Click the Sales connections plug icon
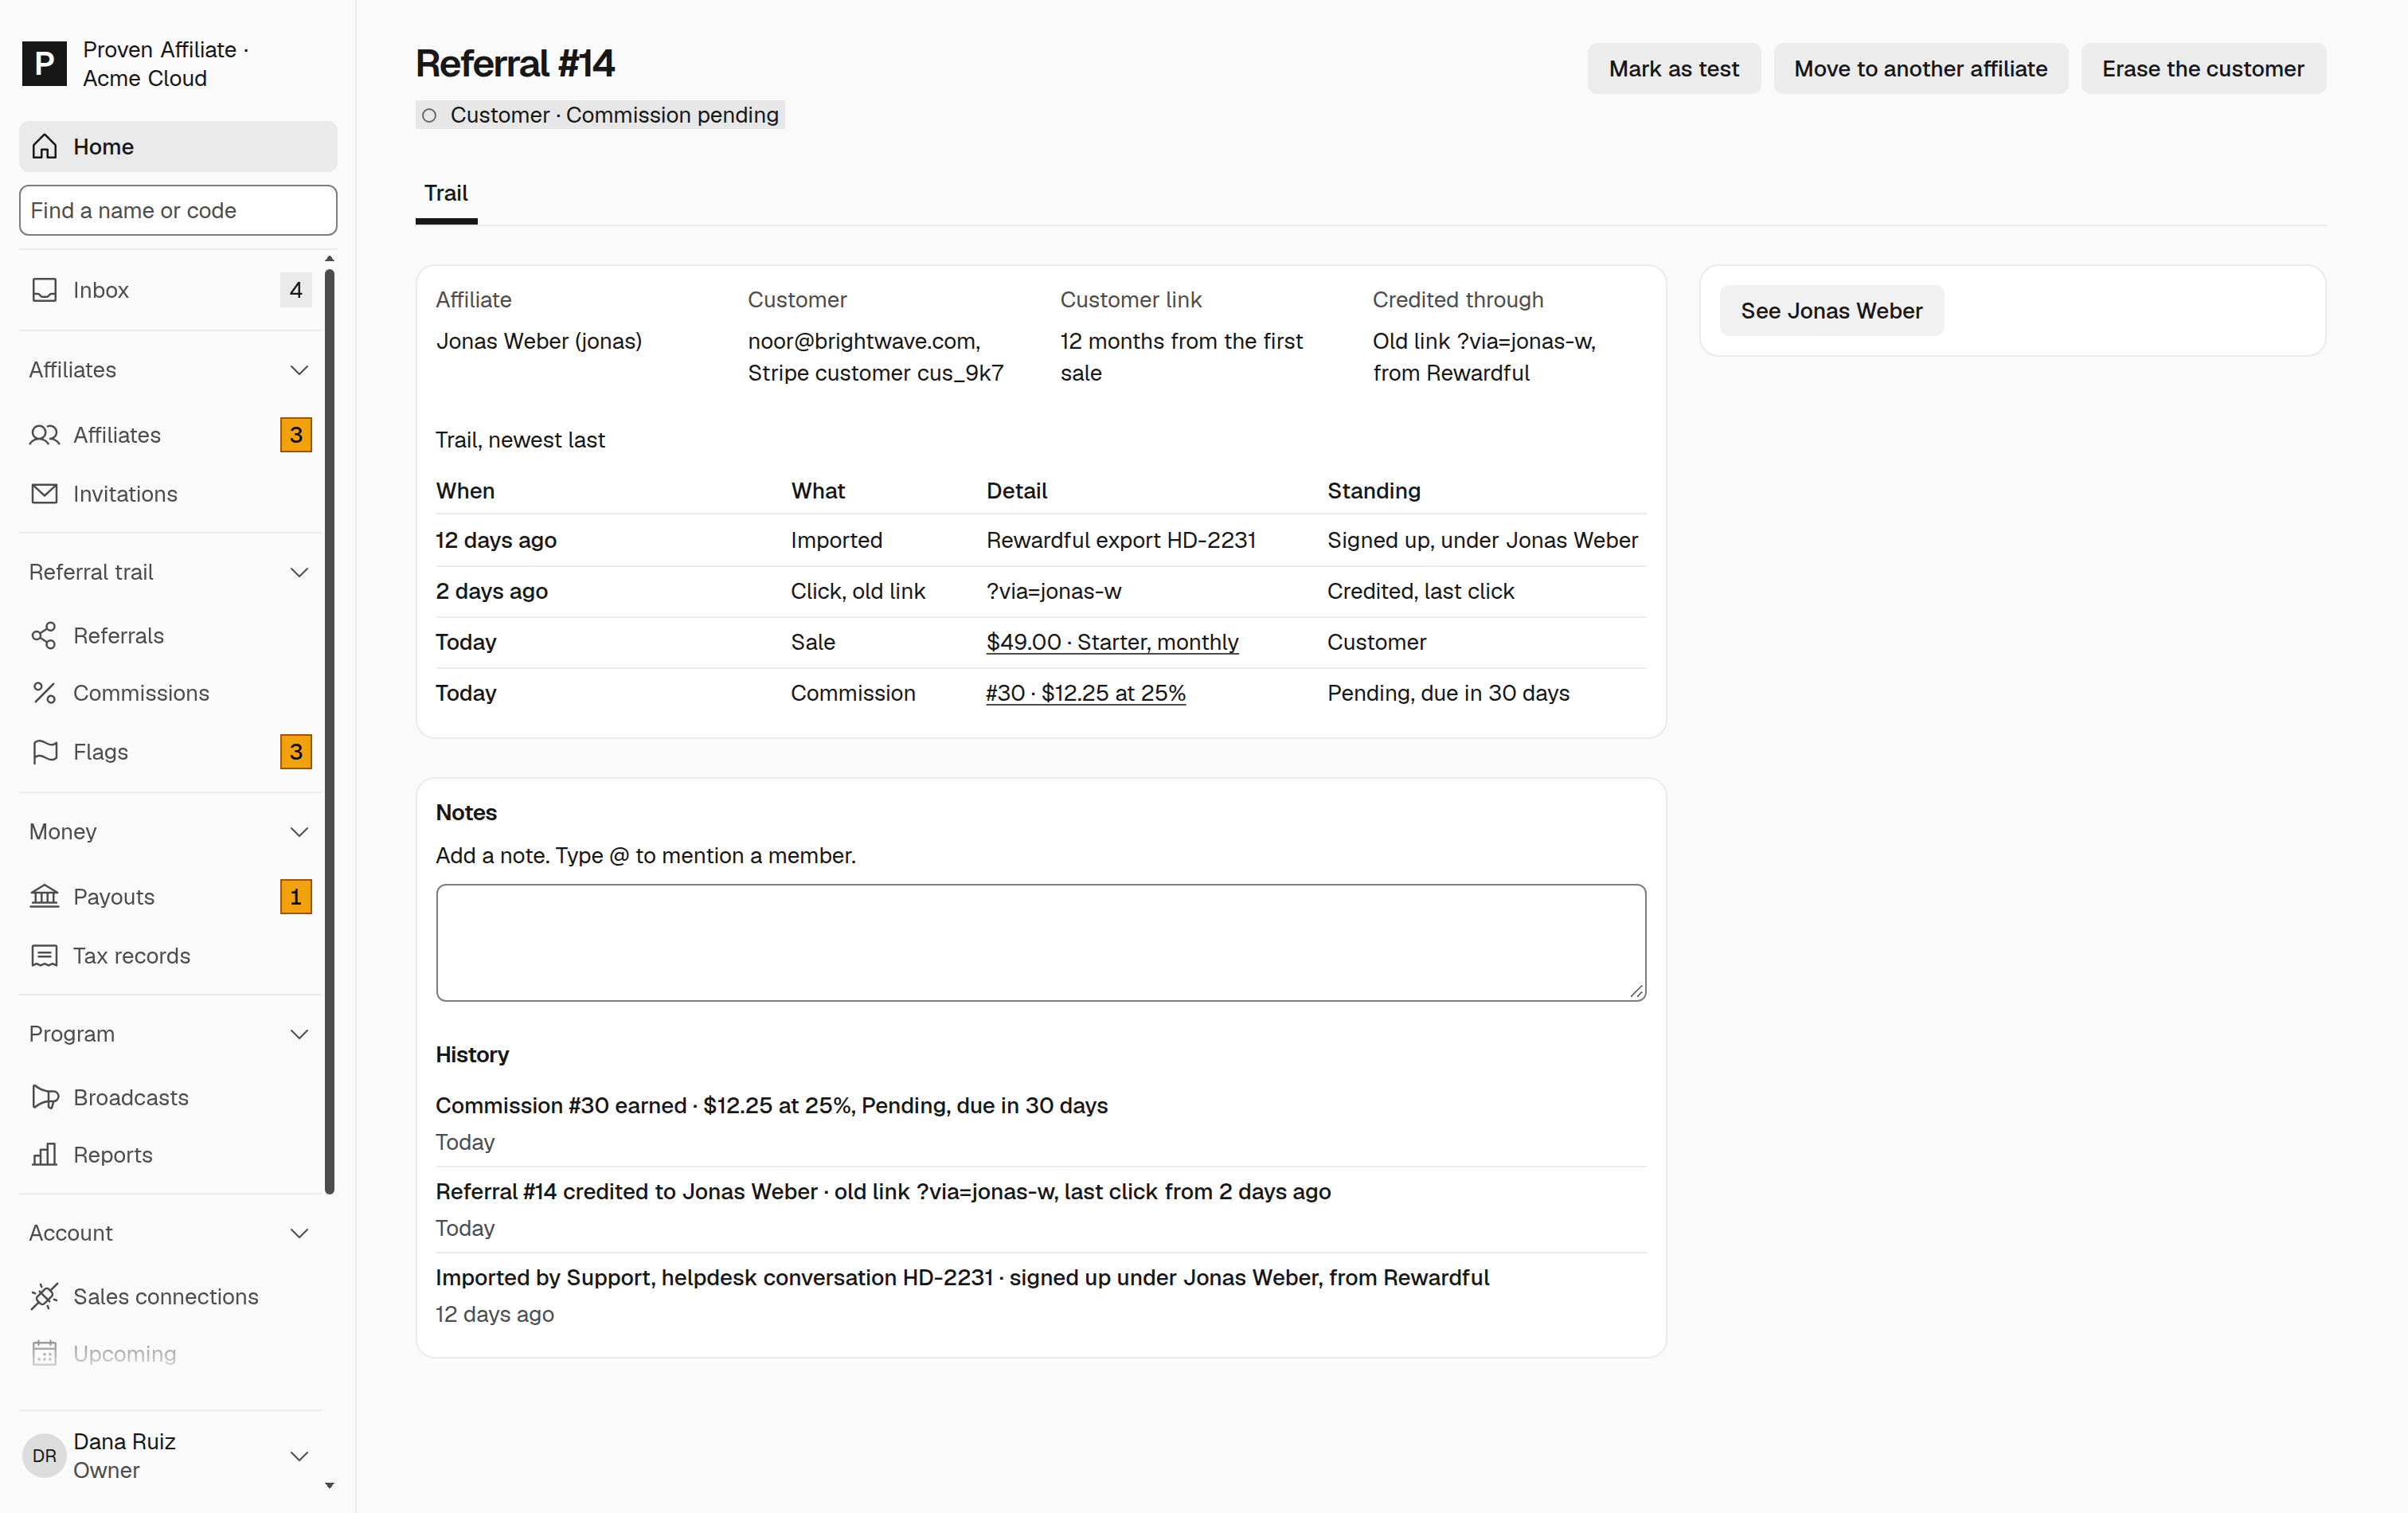This screenshot has width=2408, height=1513. coord(45,1296)
